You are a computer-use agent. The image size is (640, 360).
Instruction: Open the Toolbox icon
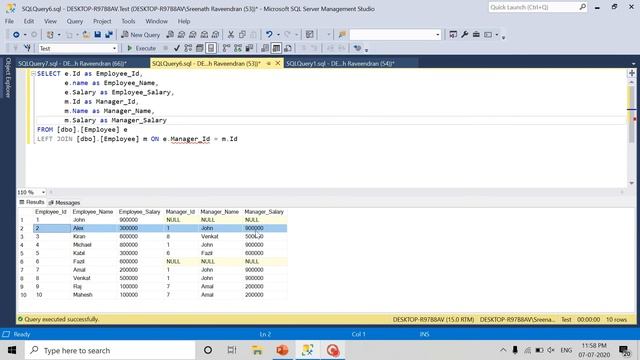click(476, 35)
